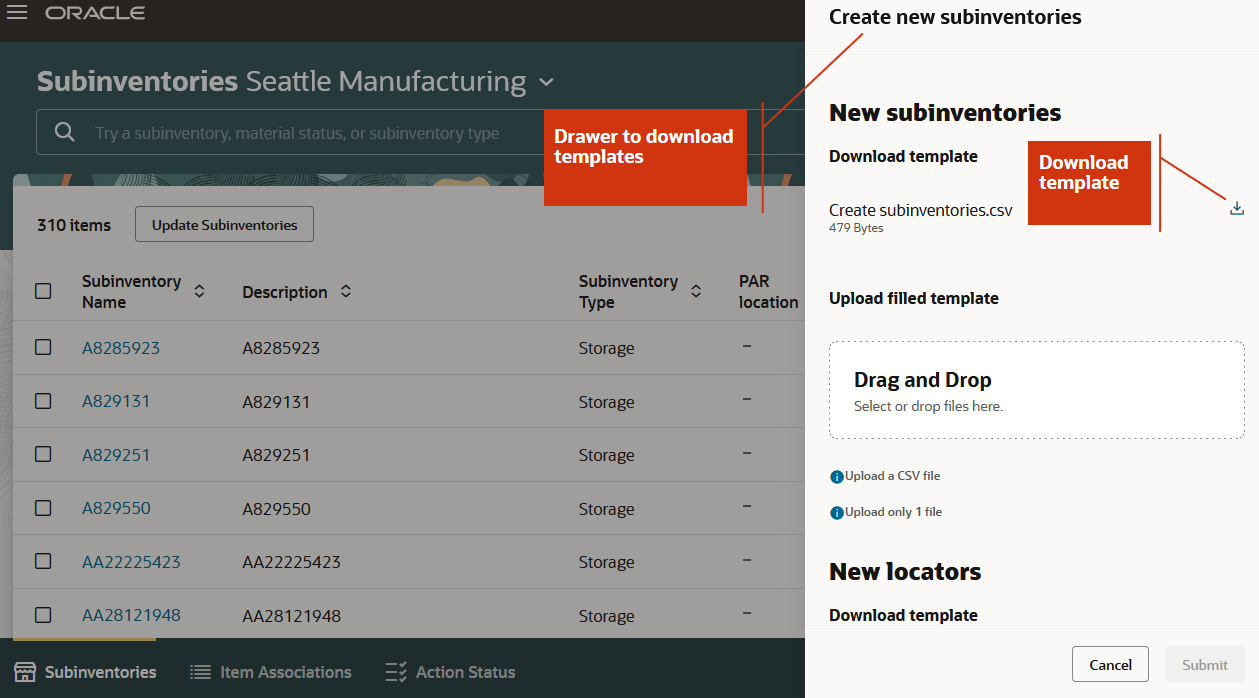This screenshot has height=698, width=1259.
Task: Expand the Seattle Manufacturing organization dropdown
Action: pos(545,82)
